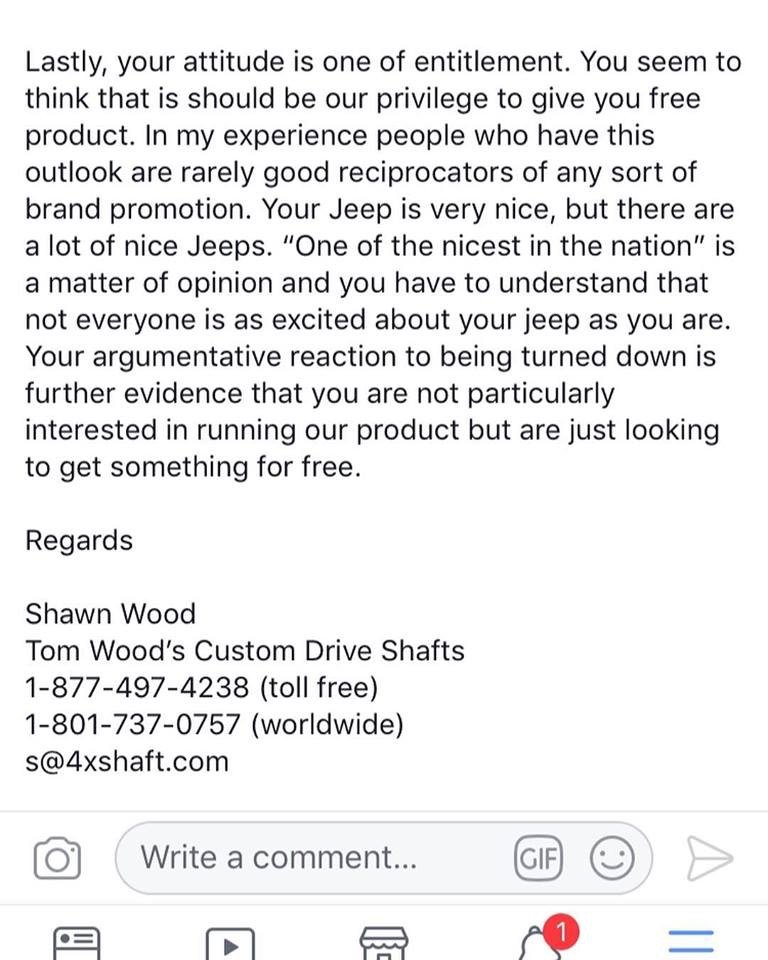Tap the sentence 'to get something for free.'
This screenshot has width=768, height=960.
pyautogui.click(x=194, y=467)
